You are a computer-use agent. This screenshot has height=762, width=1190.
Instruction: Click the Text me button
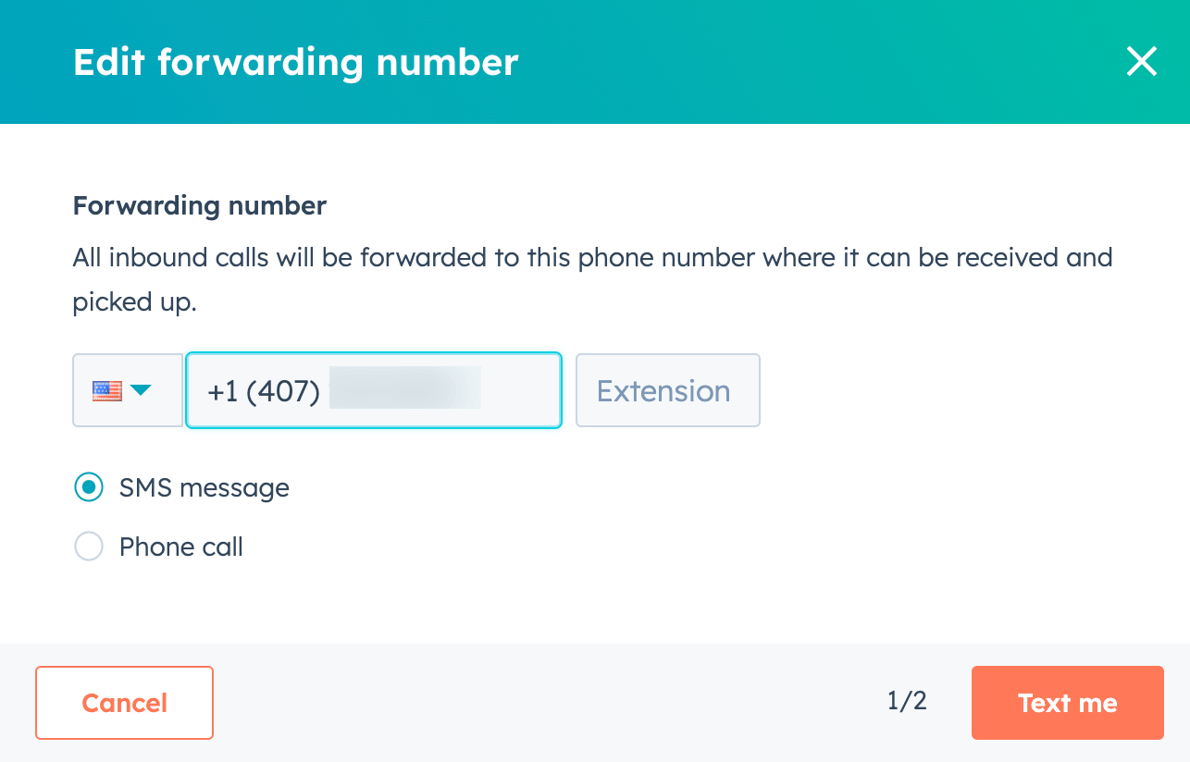(x=1067, y=702)
